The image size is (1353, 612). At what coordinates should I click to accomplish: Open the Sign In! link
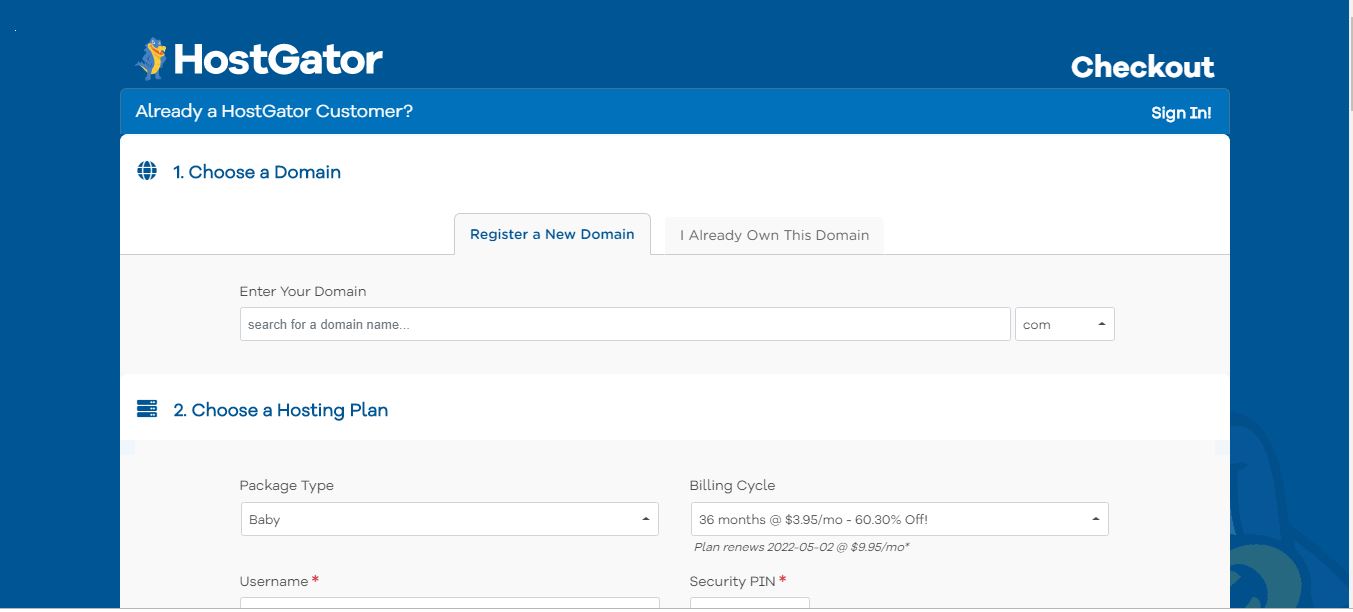(1181, 113)
